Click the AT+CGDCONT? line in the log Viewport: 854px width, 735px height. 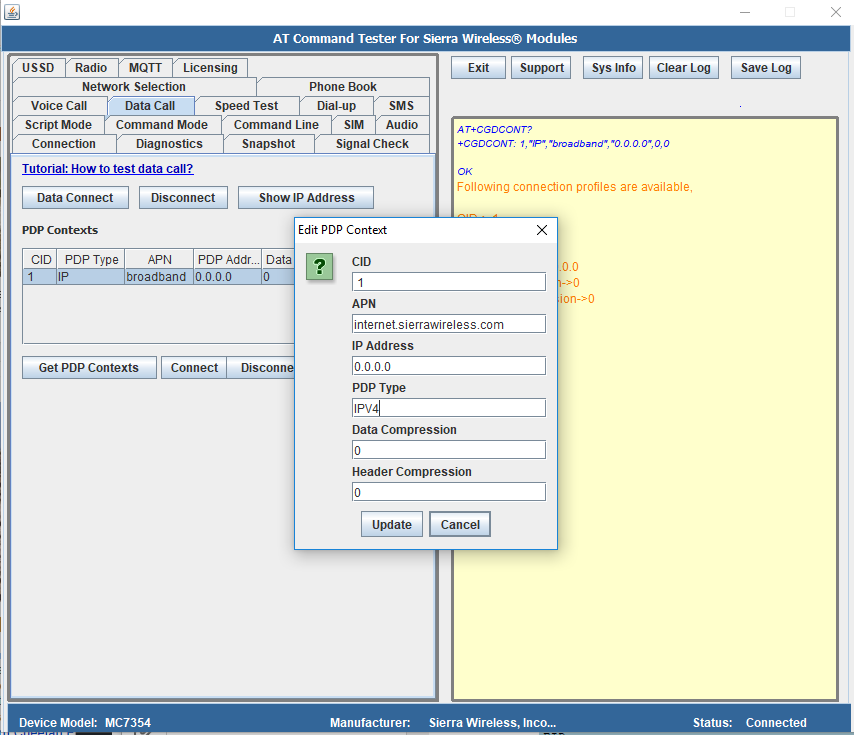pos(494,130)
